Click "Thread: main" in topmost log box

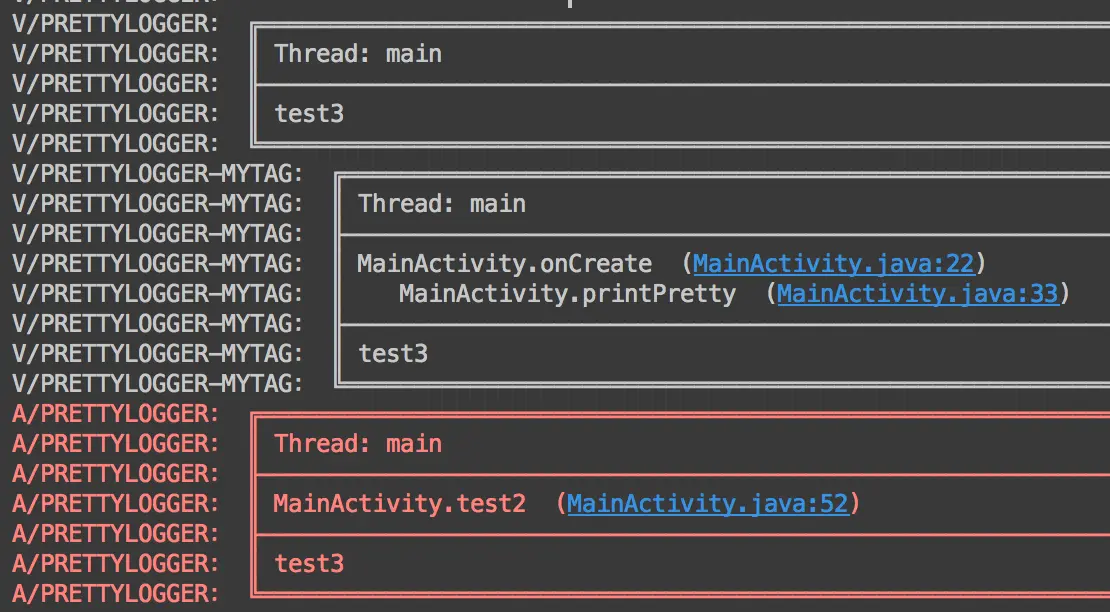pos(357,54)
